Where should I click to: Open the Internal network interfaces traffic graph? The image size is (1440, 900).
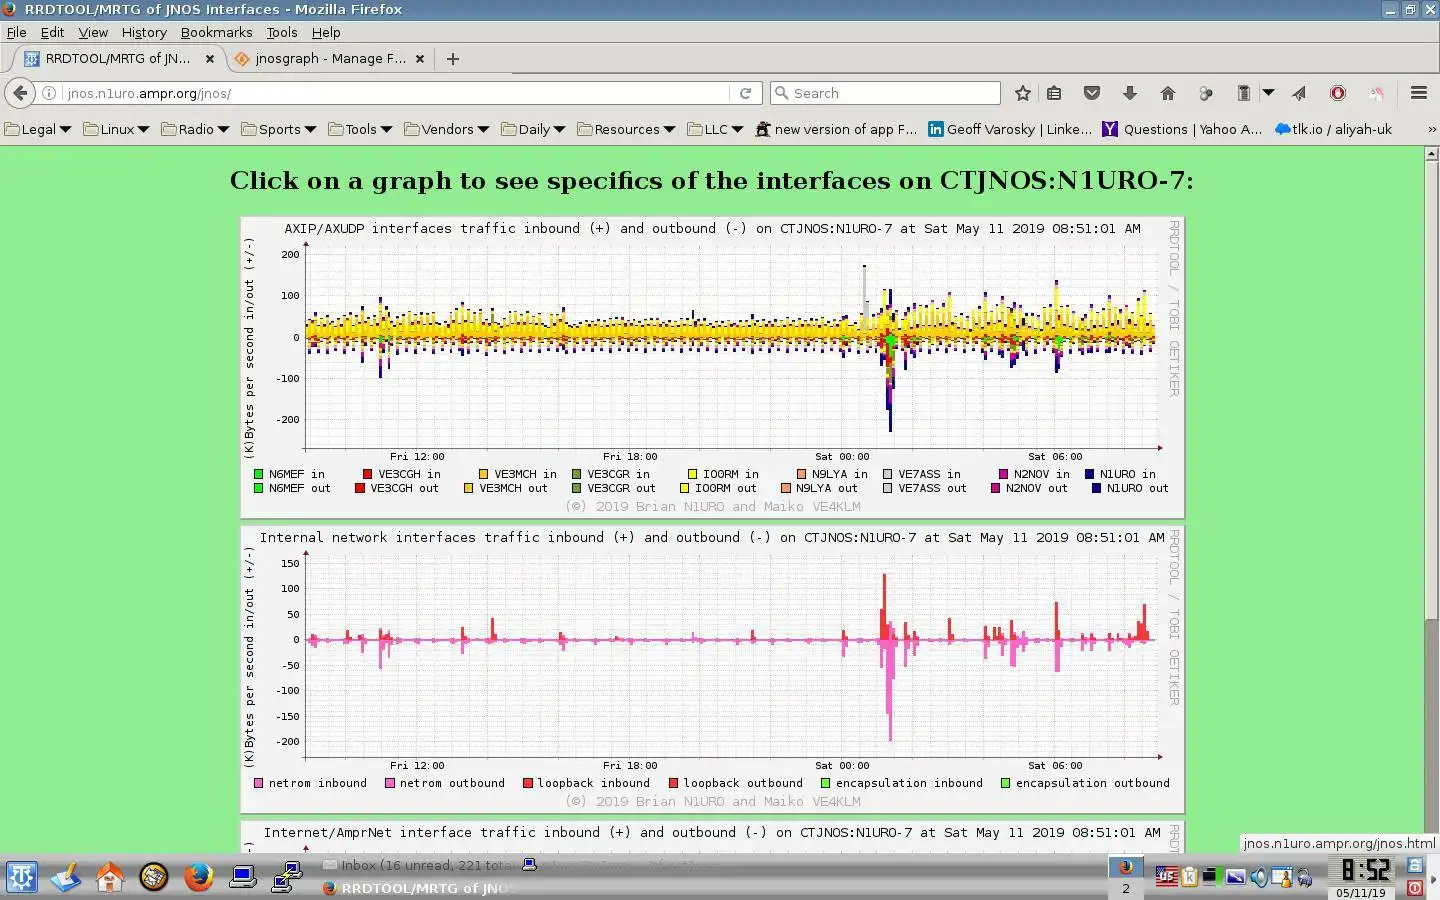(712, 669)
